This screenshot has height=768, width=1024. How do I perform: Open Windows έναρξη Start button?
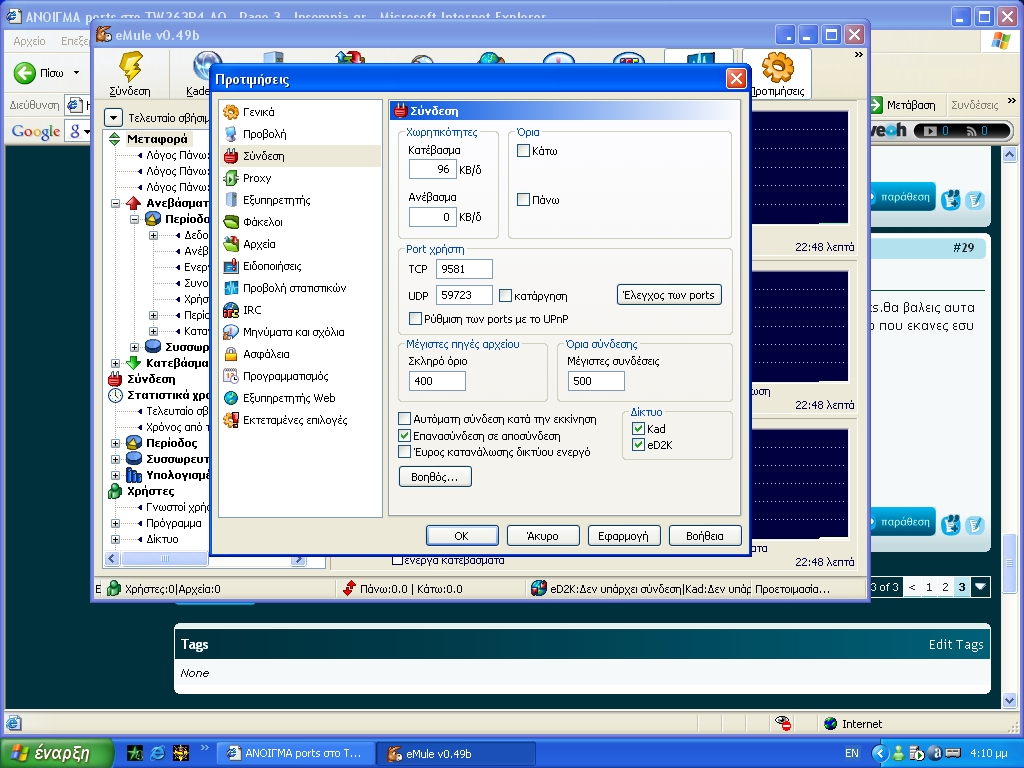pyautogui.click(x=55, y=753)
